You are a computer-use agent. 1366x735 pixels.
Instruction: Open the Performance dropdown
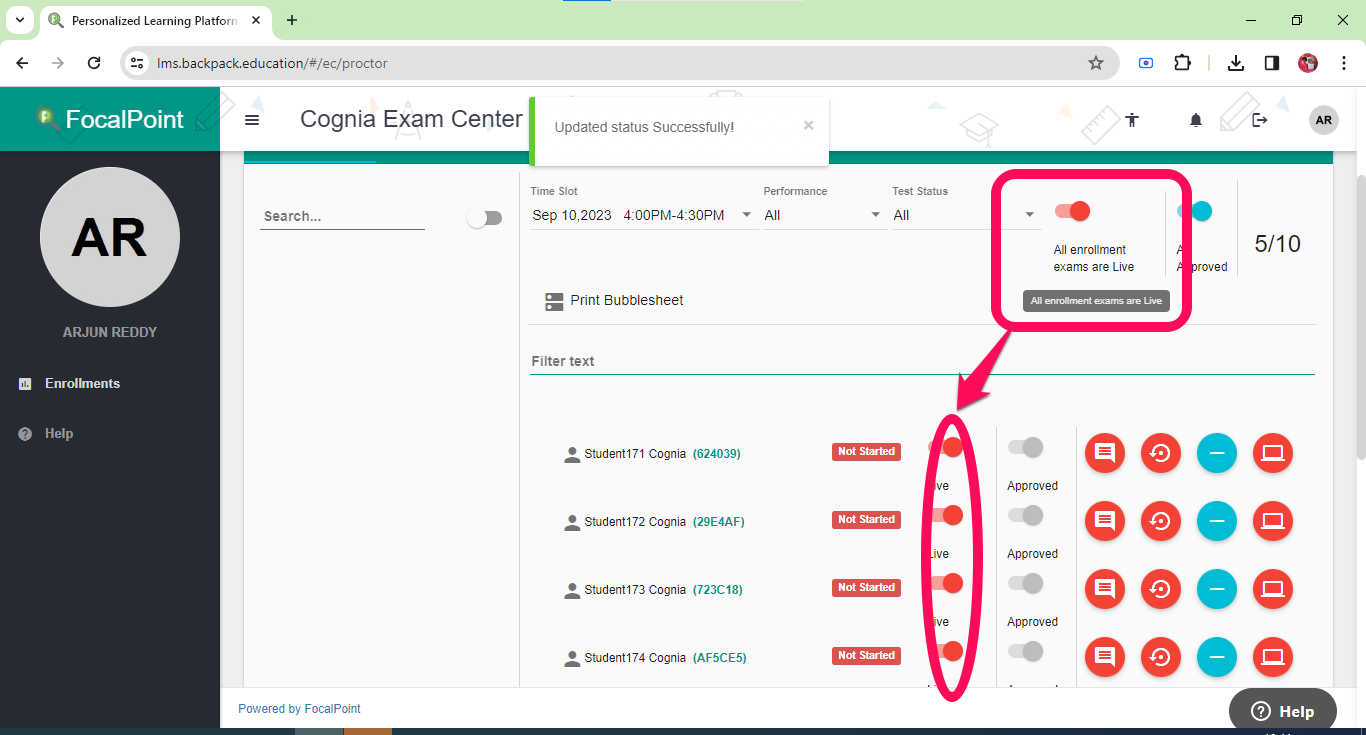click(823, 215)
